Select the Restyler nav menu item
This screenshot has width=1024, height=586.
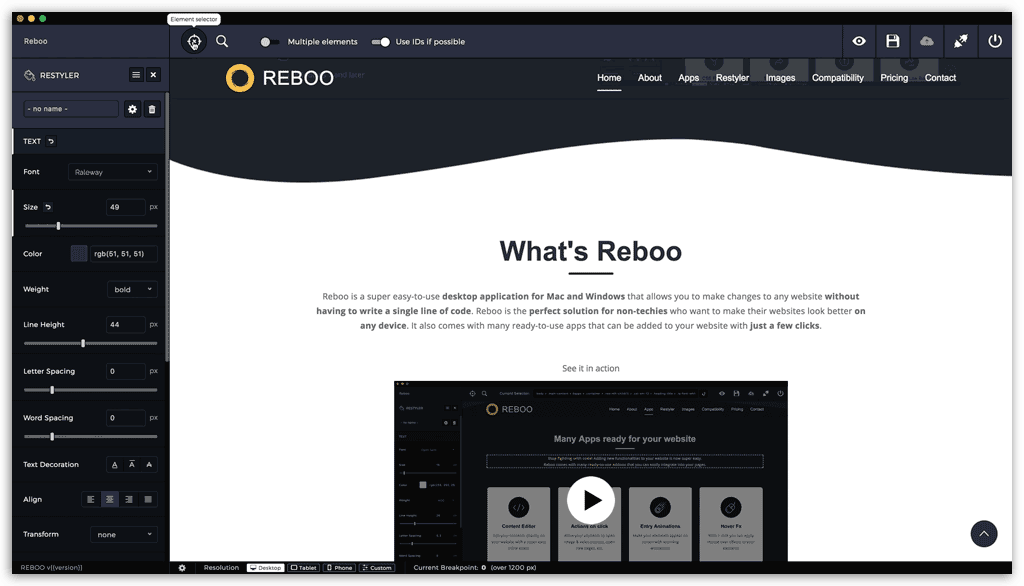coord(732,78)
